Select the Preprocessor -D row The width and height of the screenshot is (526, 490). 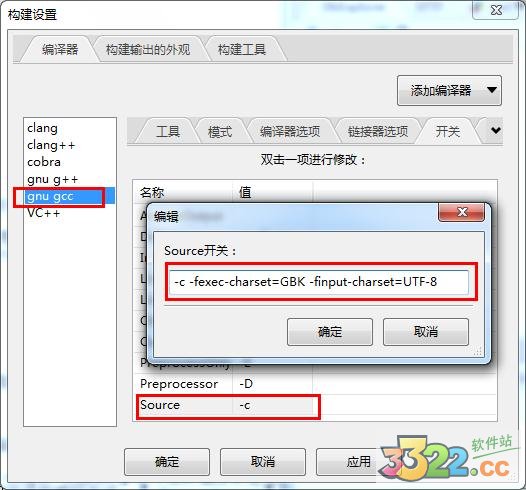tap(315, 384)
